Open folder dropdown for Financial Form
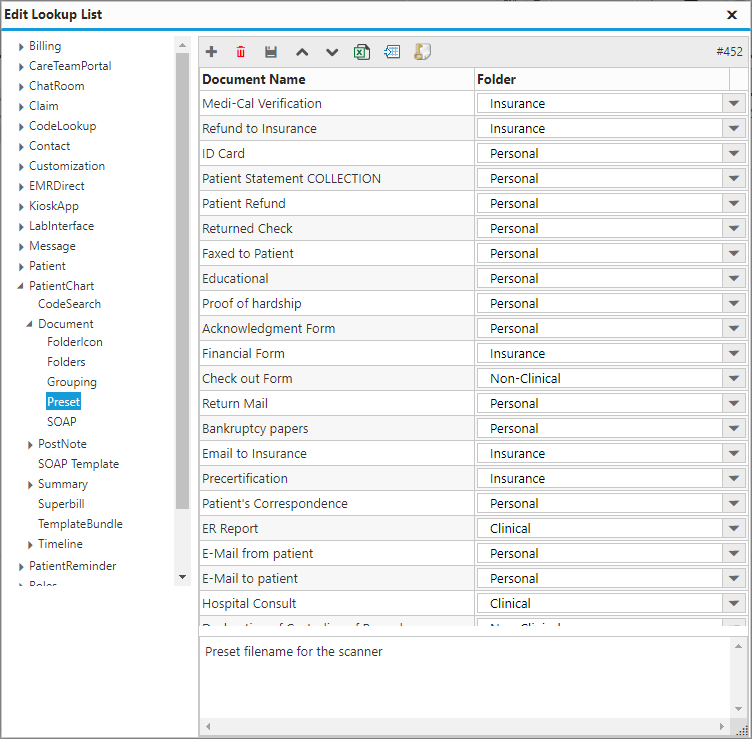The width and height of the screenshot is (752, 739). pyautogui.click(x=733, y=353)
